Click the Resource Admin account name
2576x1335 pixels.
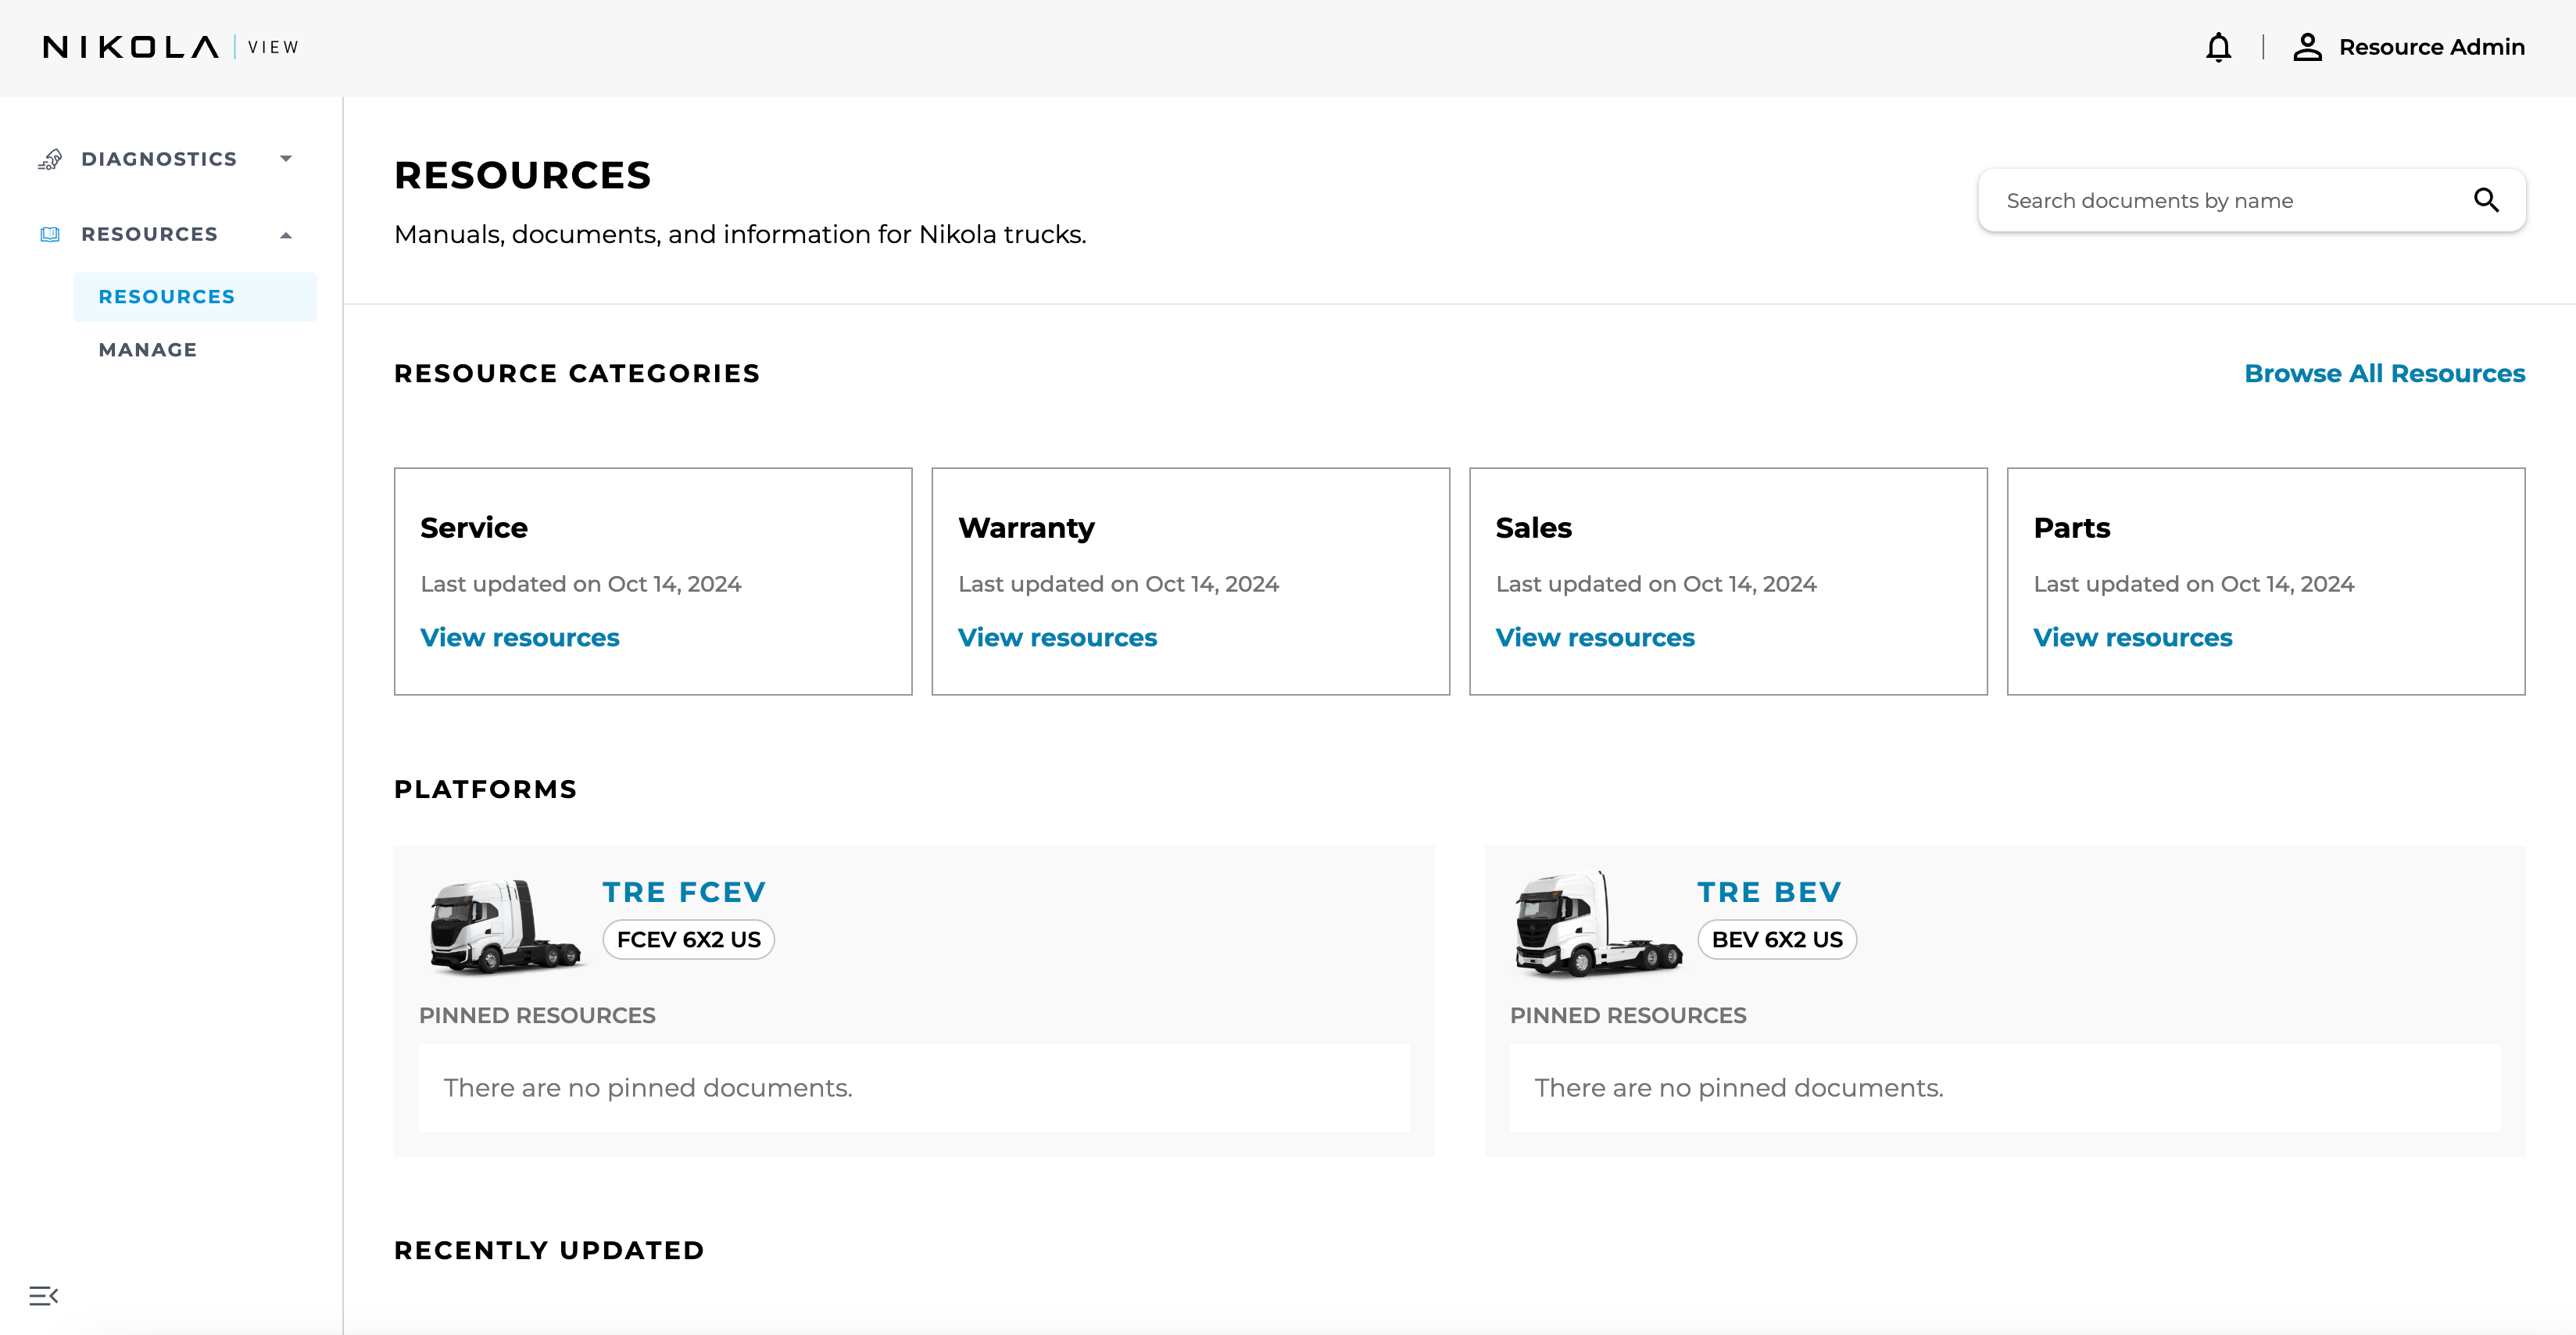(2431, 47)
